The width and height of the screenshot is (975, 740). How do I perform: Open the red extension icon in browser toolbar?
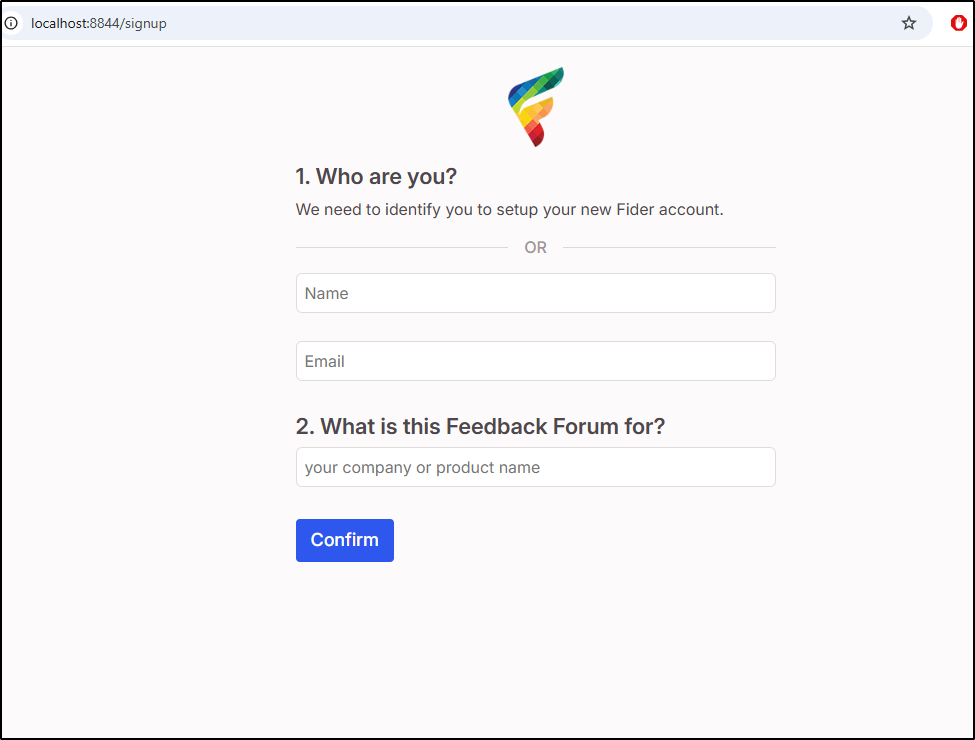click(958, 23)
